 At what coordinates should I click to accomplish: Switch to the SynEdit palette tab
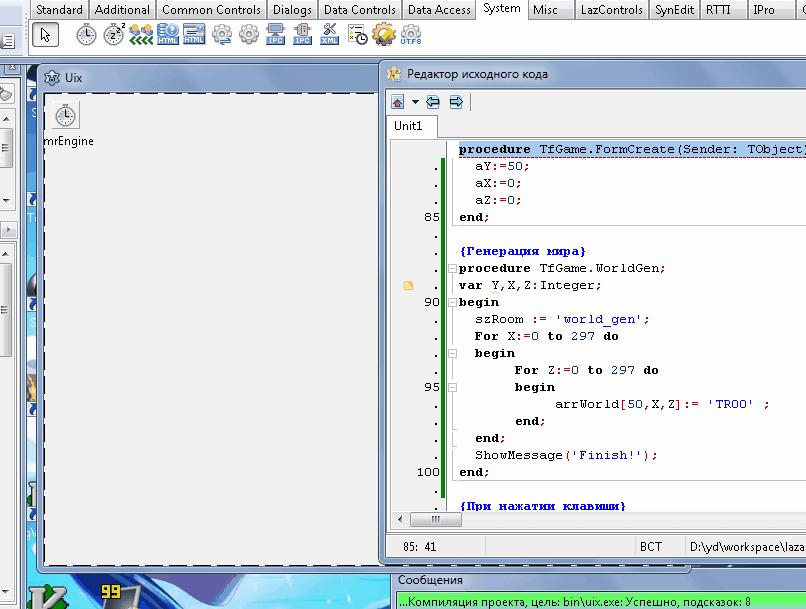click(677, 10)
